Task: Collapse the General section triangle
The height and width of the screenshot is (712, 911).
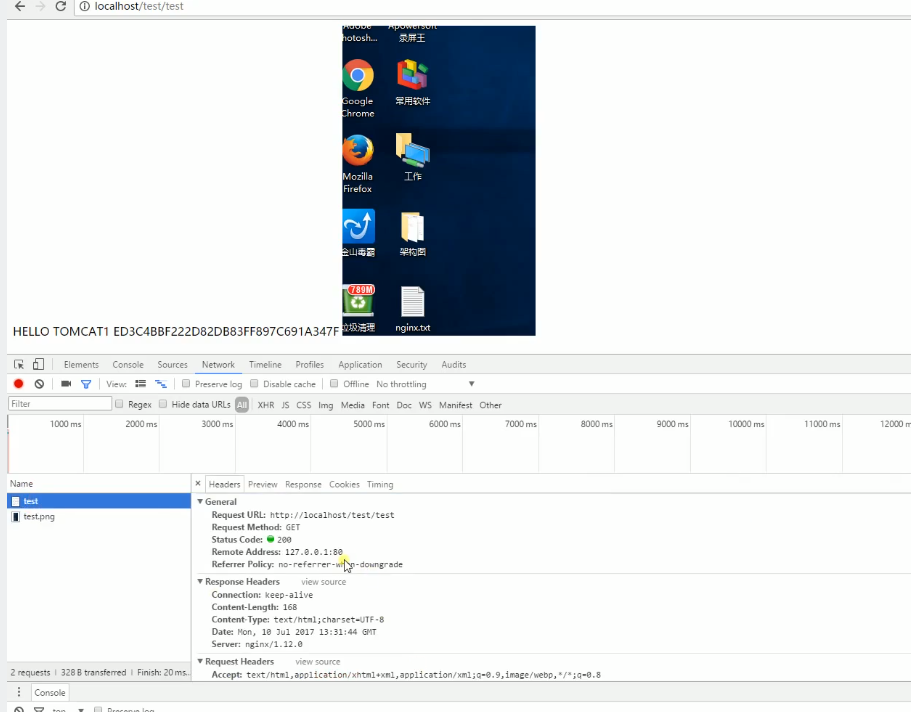Action: tap(200, 501)
